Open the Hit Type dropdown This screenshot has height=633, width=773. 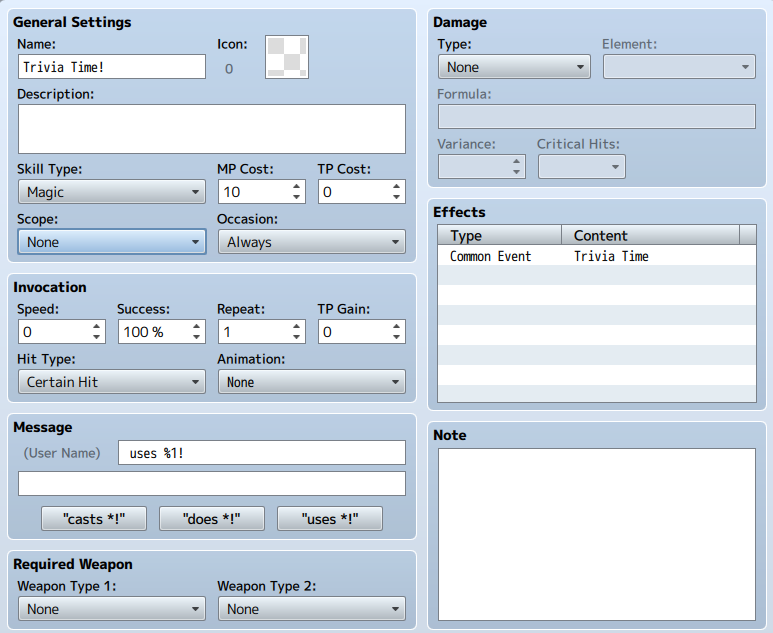point(111,382)
